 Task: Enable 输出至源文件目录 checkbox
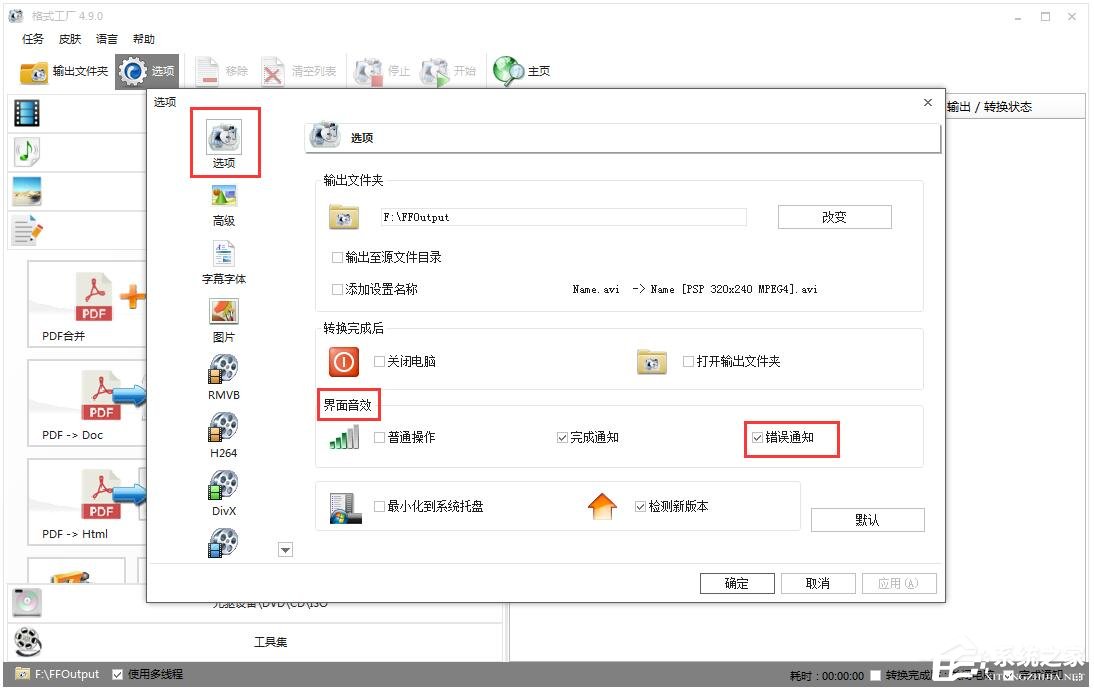click(x=338, y=257)
